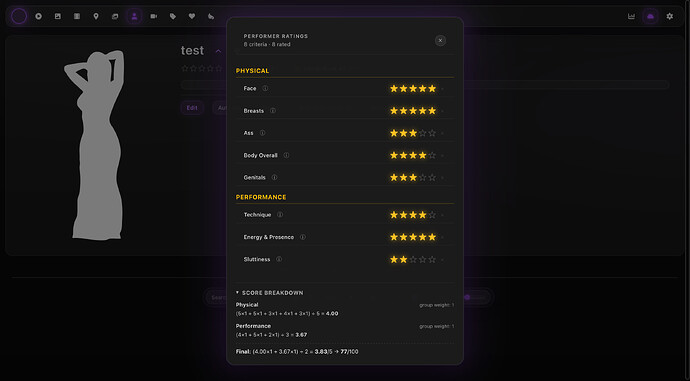
Task: Open Galleries from the stacked images icon
Action: coord(115,16)
